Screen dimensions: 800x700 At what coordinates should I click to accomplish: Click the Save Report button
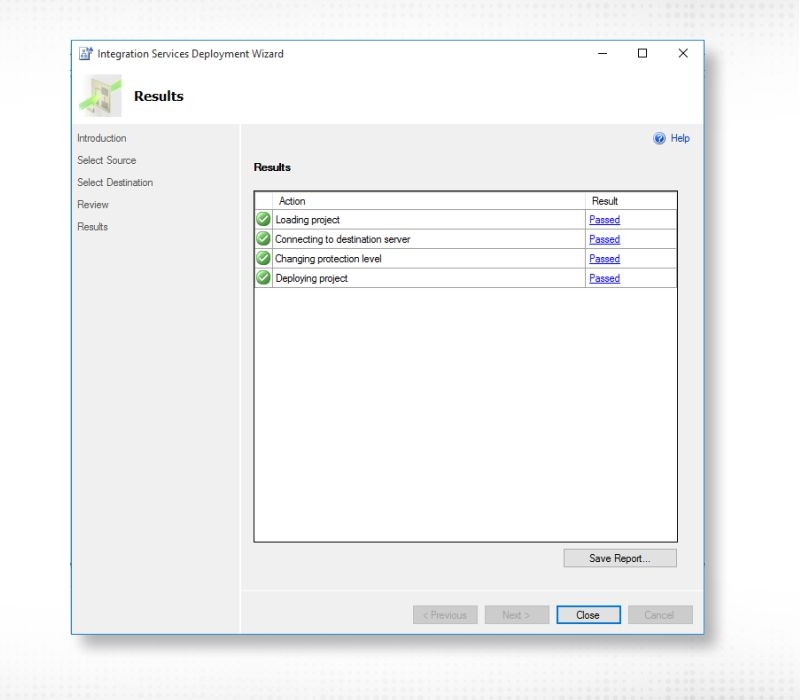point(619,558)
